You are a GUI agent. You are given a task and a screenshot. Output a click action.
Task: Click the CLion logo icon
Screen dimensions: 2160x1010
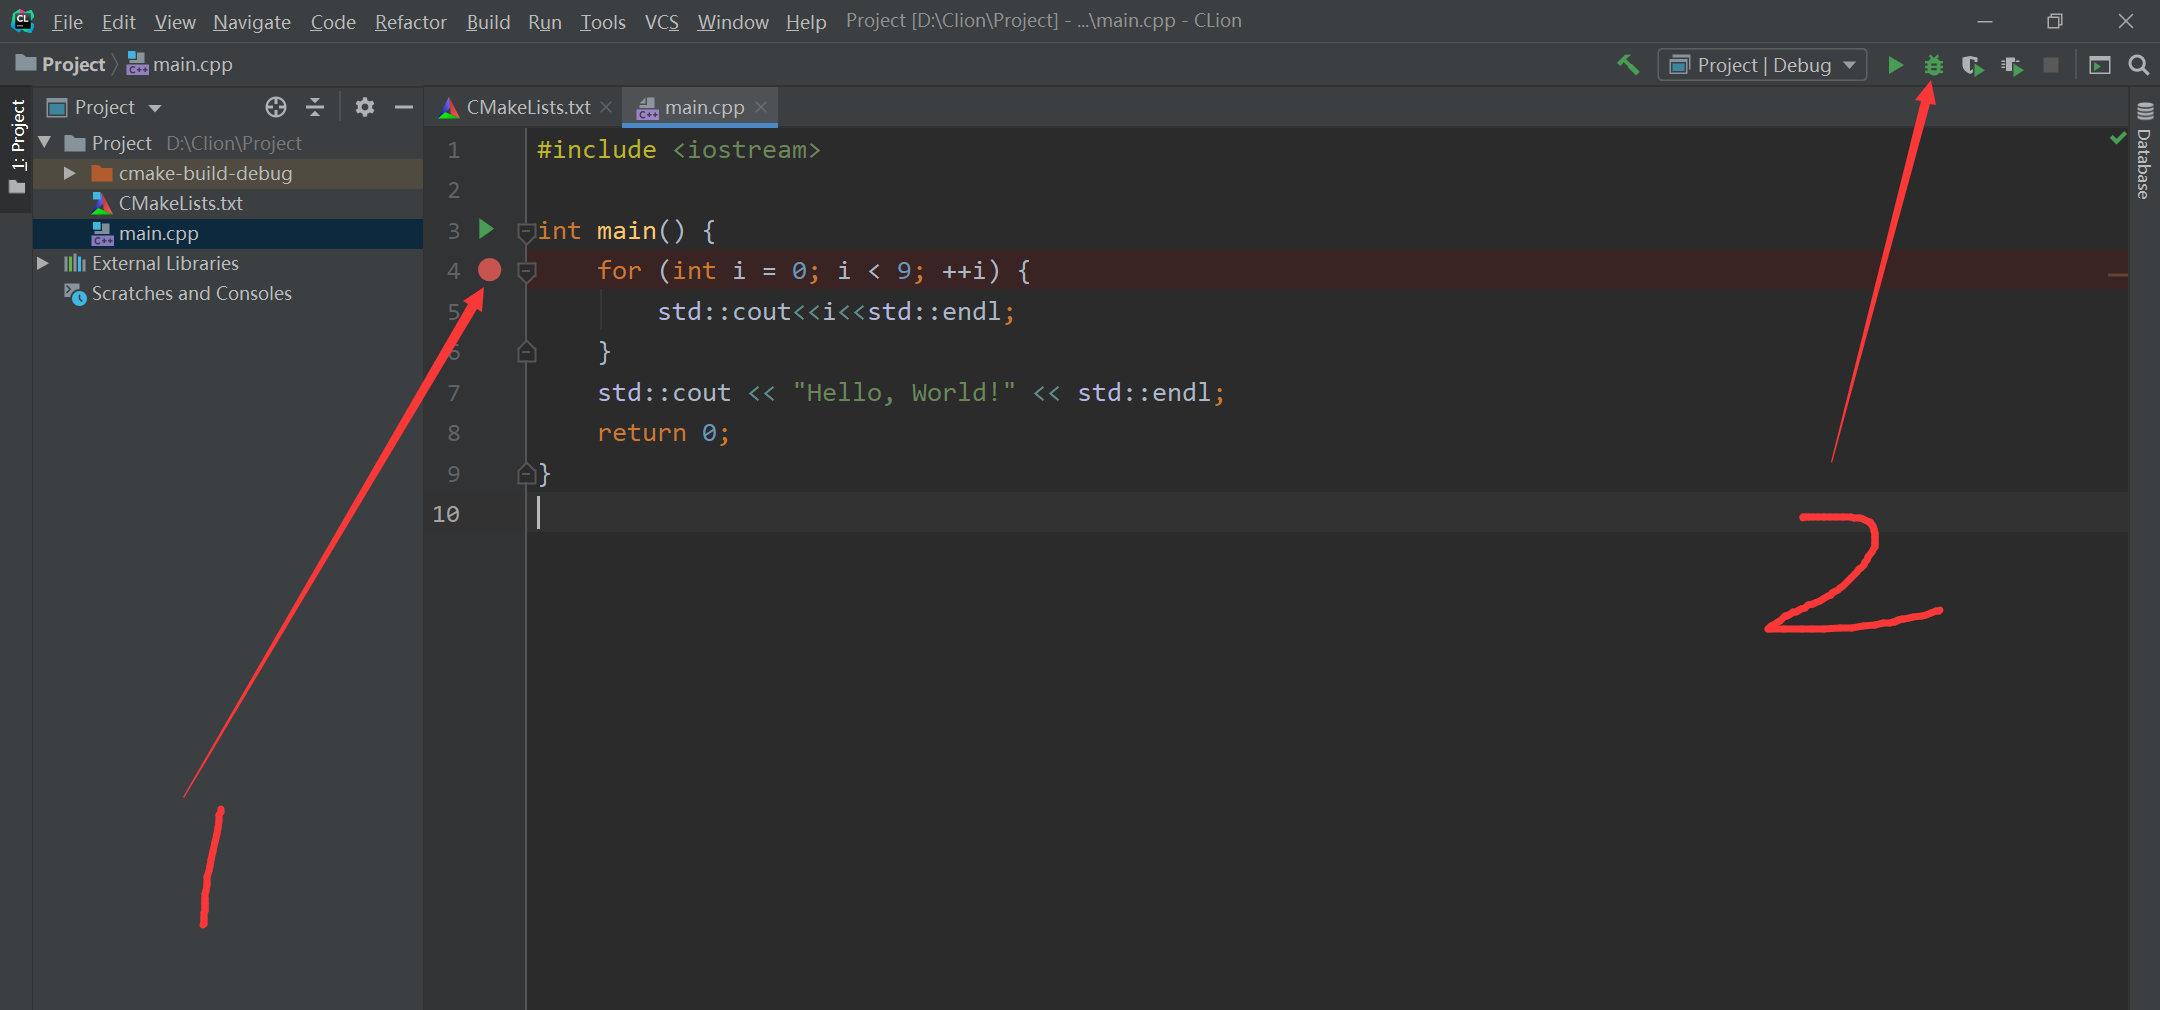coord(22,20)
